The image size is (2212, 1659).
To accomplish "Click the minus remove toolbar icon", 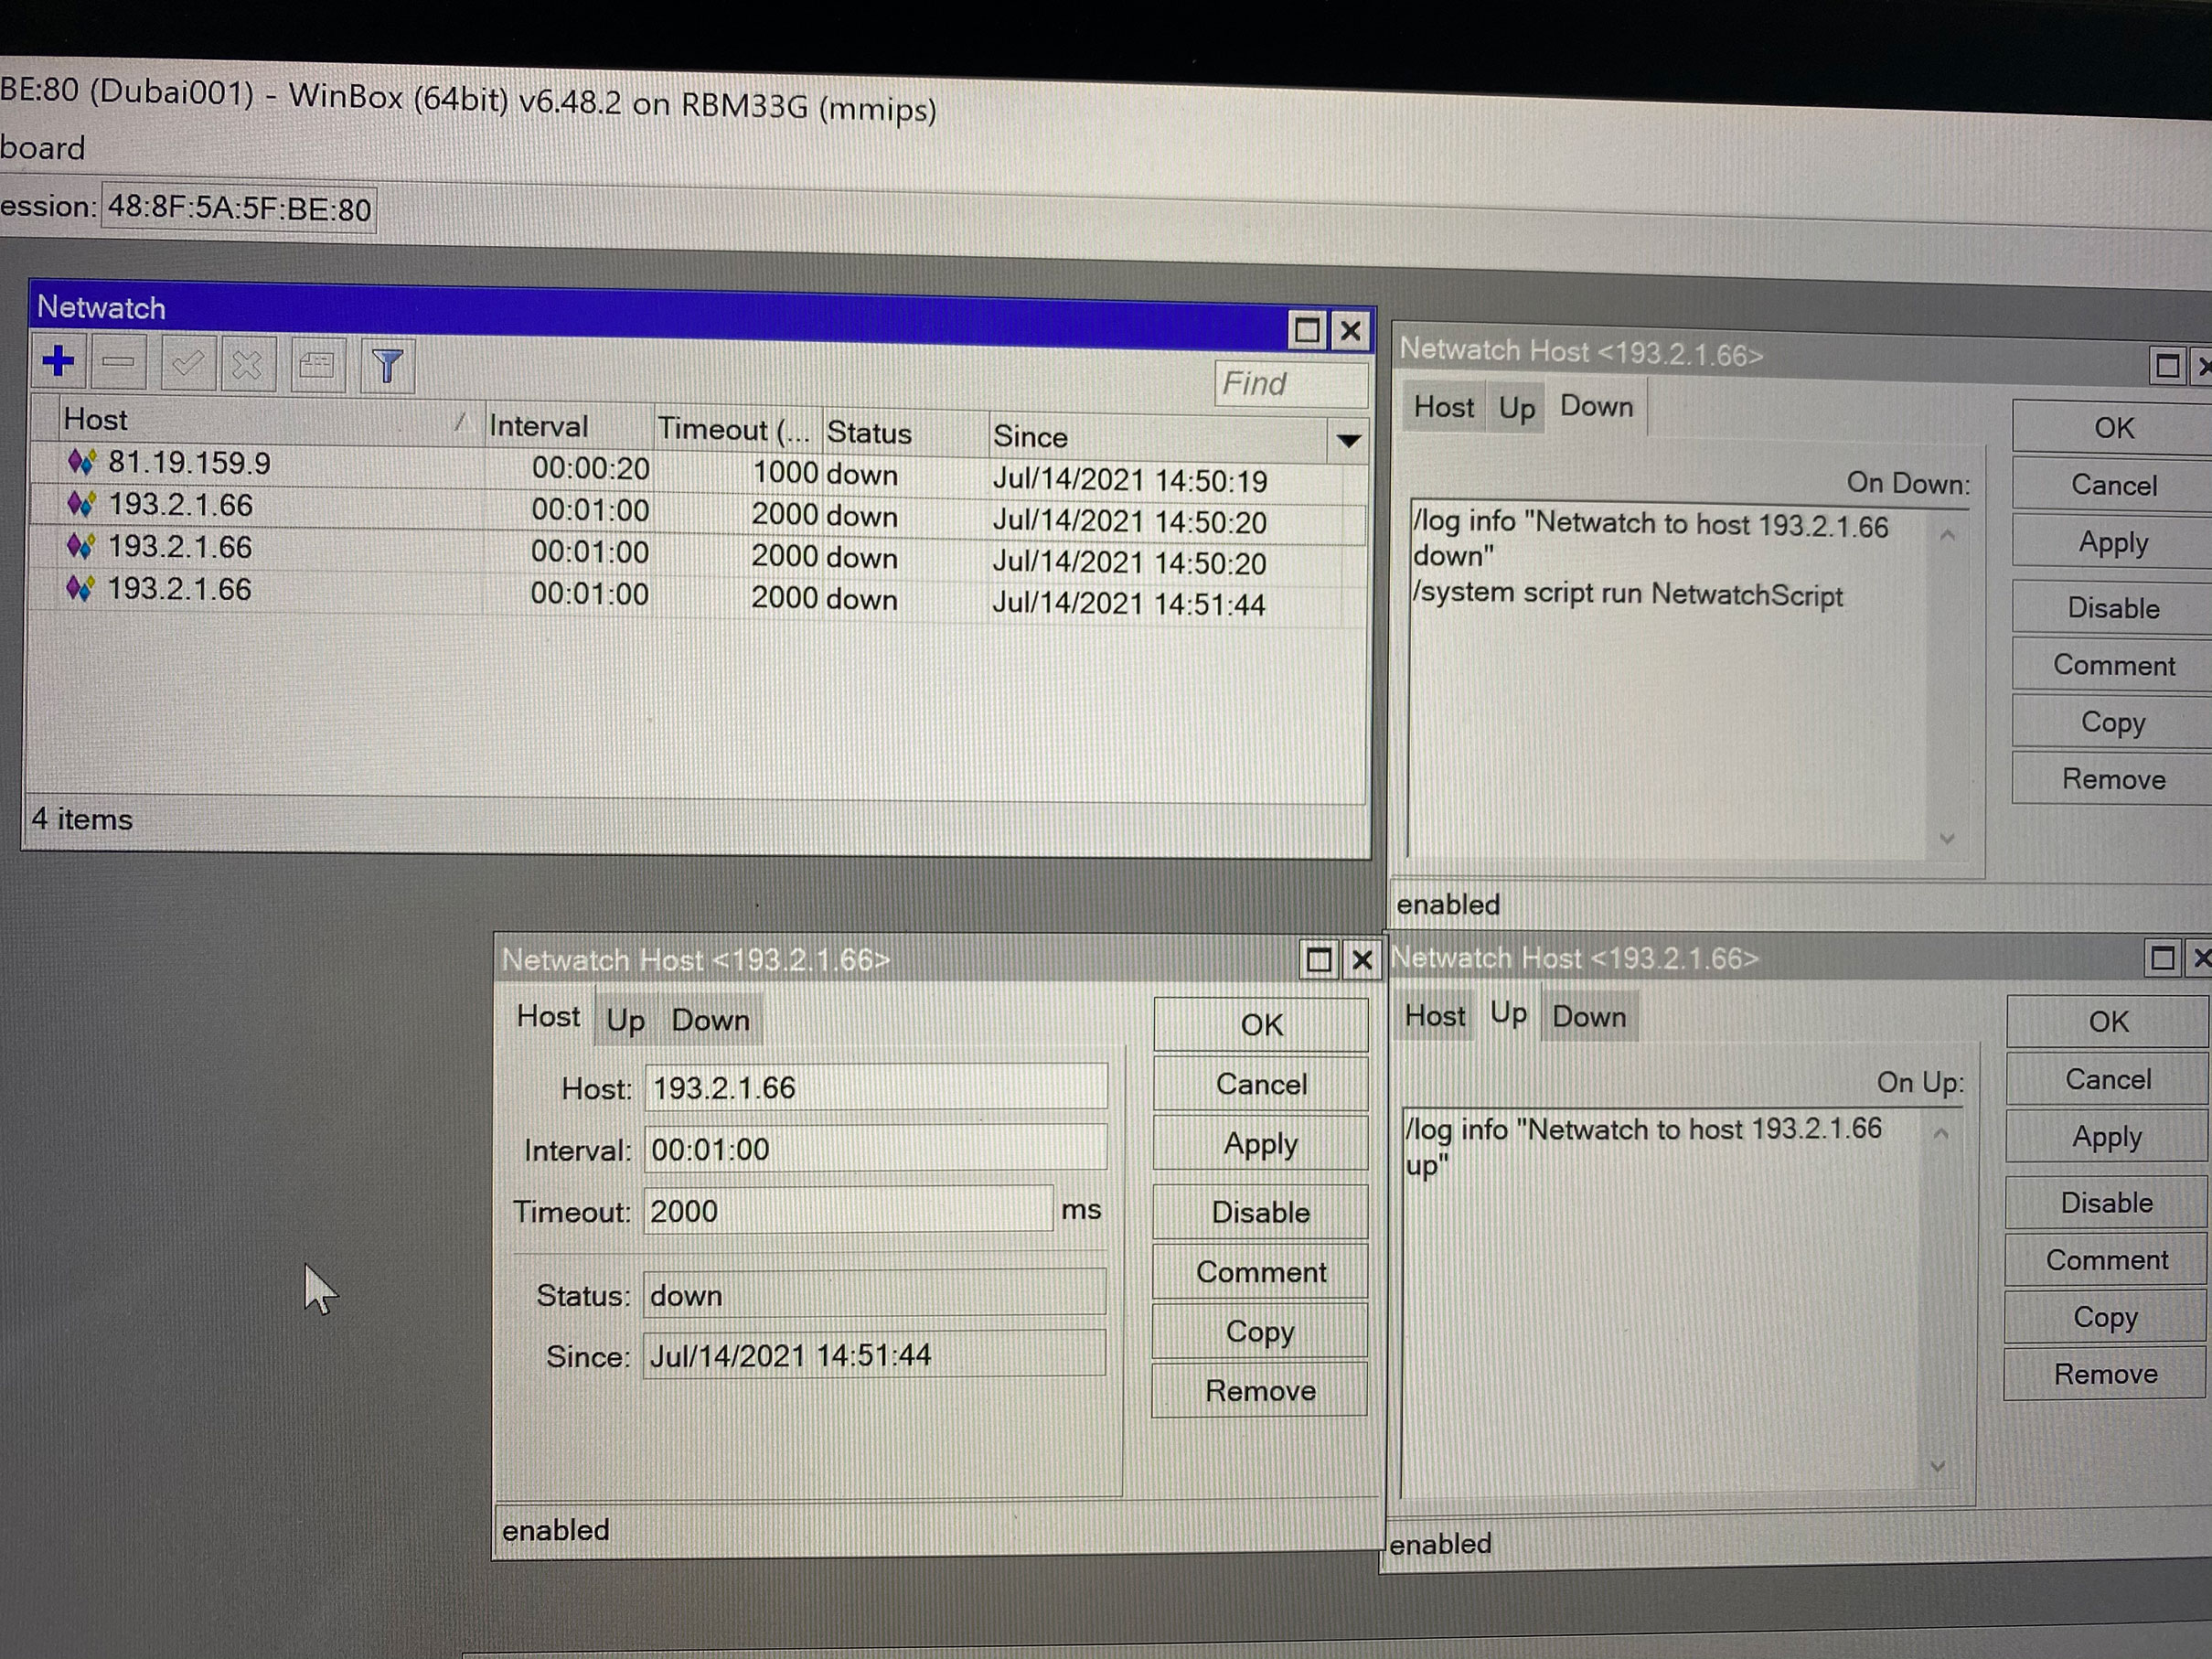I will coord(119,363).
